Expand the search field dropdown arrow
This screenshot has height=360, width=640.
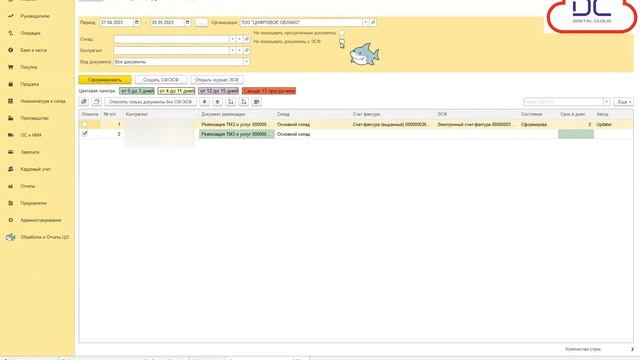point(607,102)
